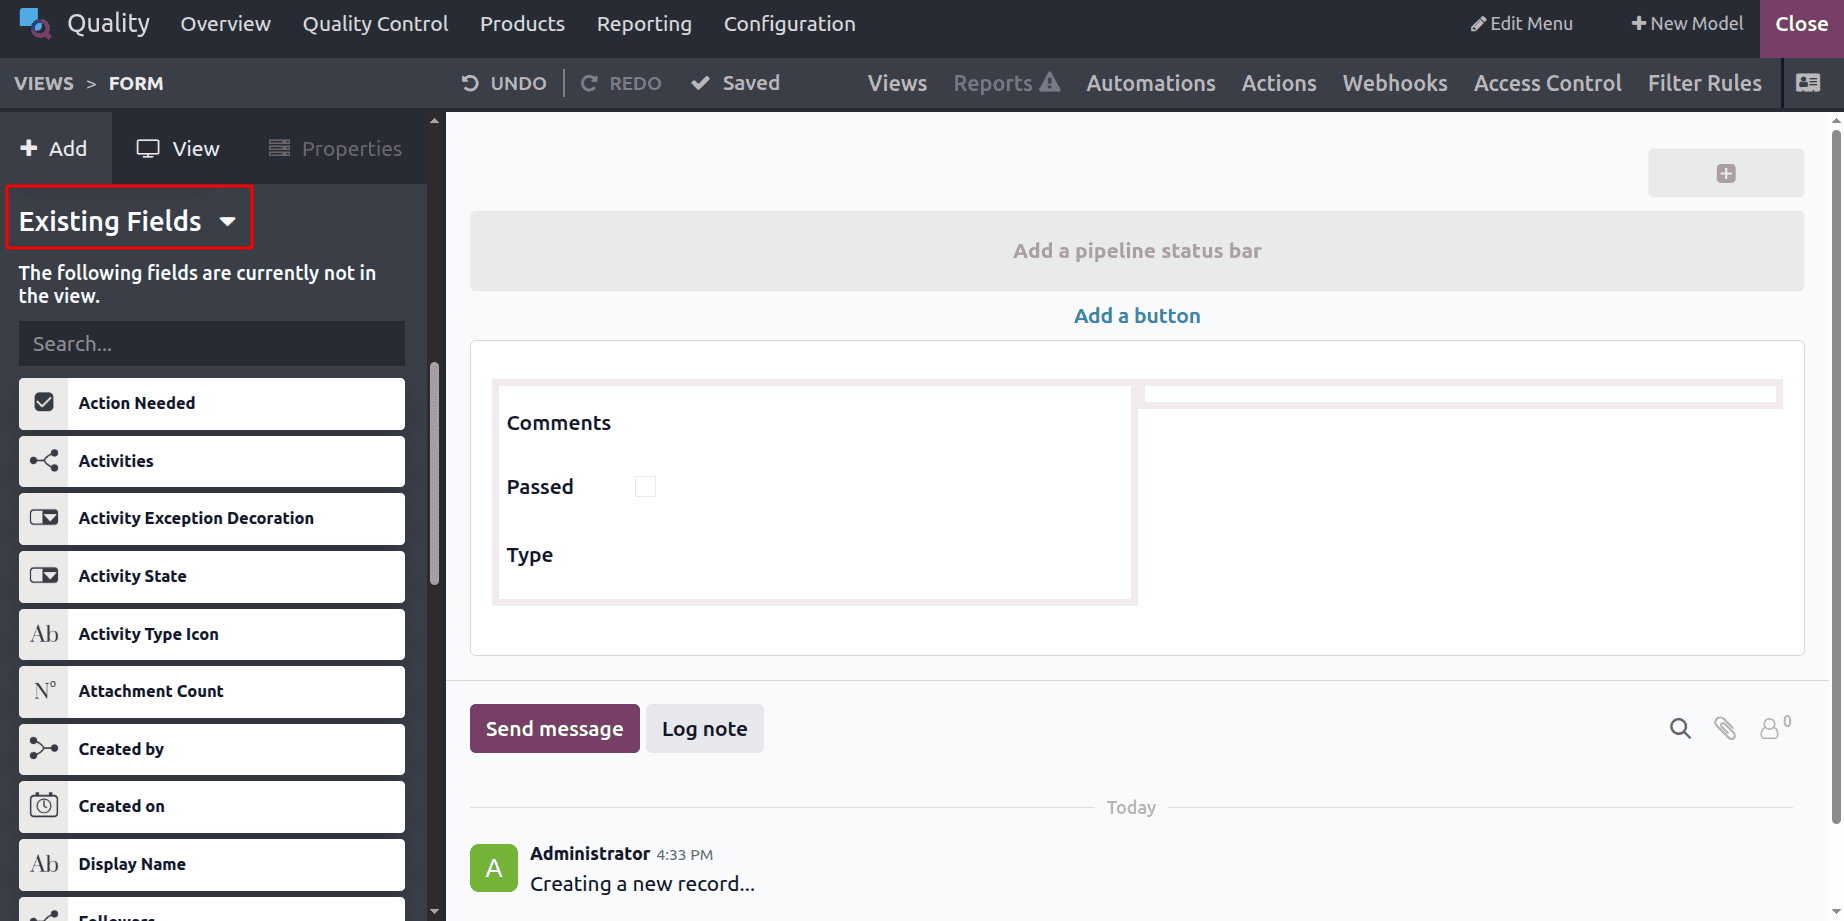The image size is (1844, 921).
Task: Click the Quality app title
Action: tap(108, 23)
